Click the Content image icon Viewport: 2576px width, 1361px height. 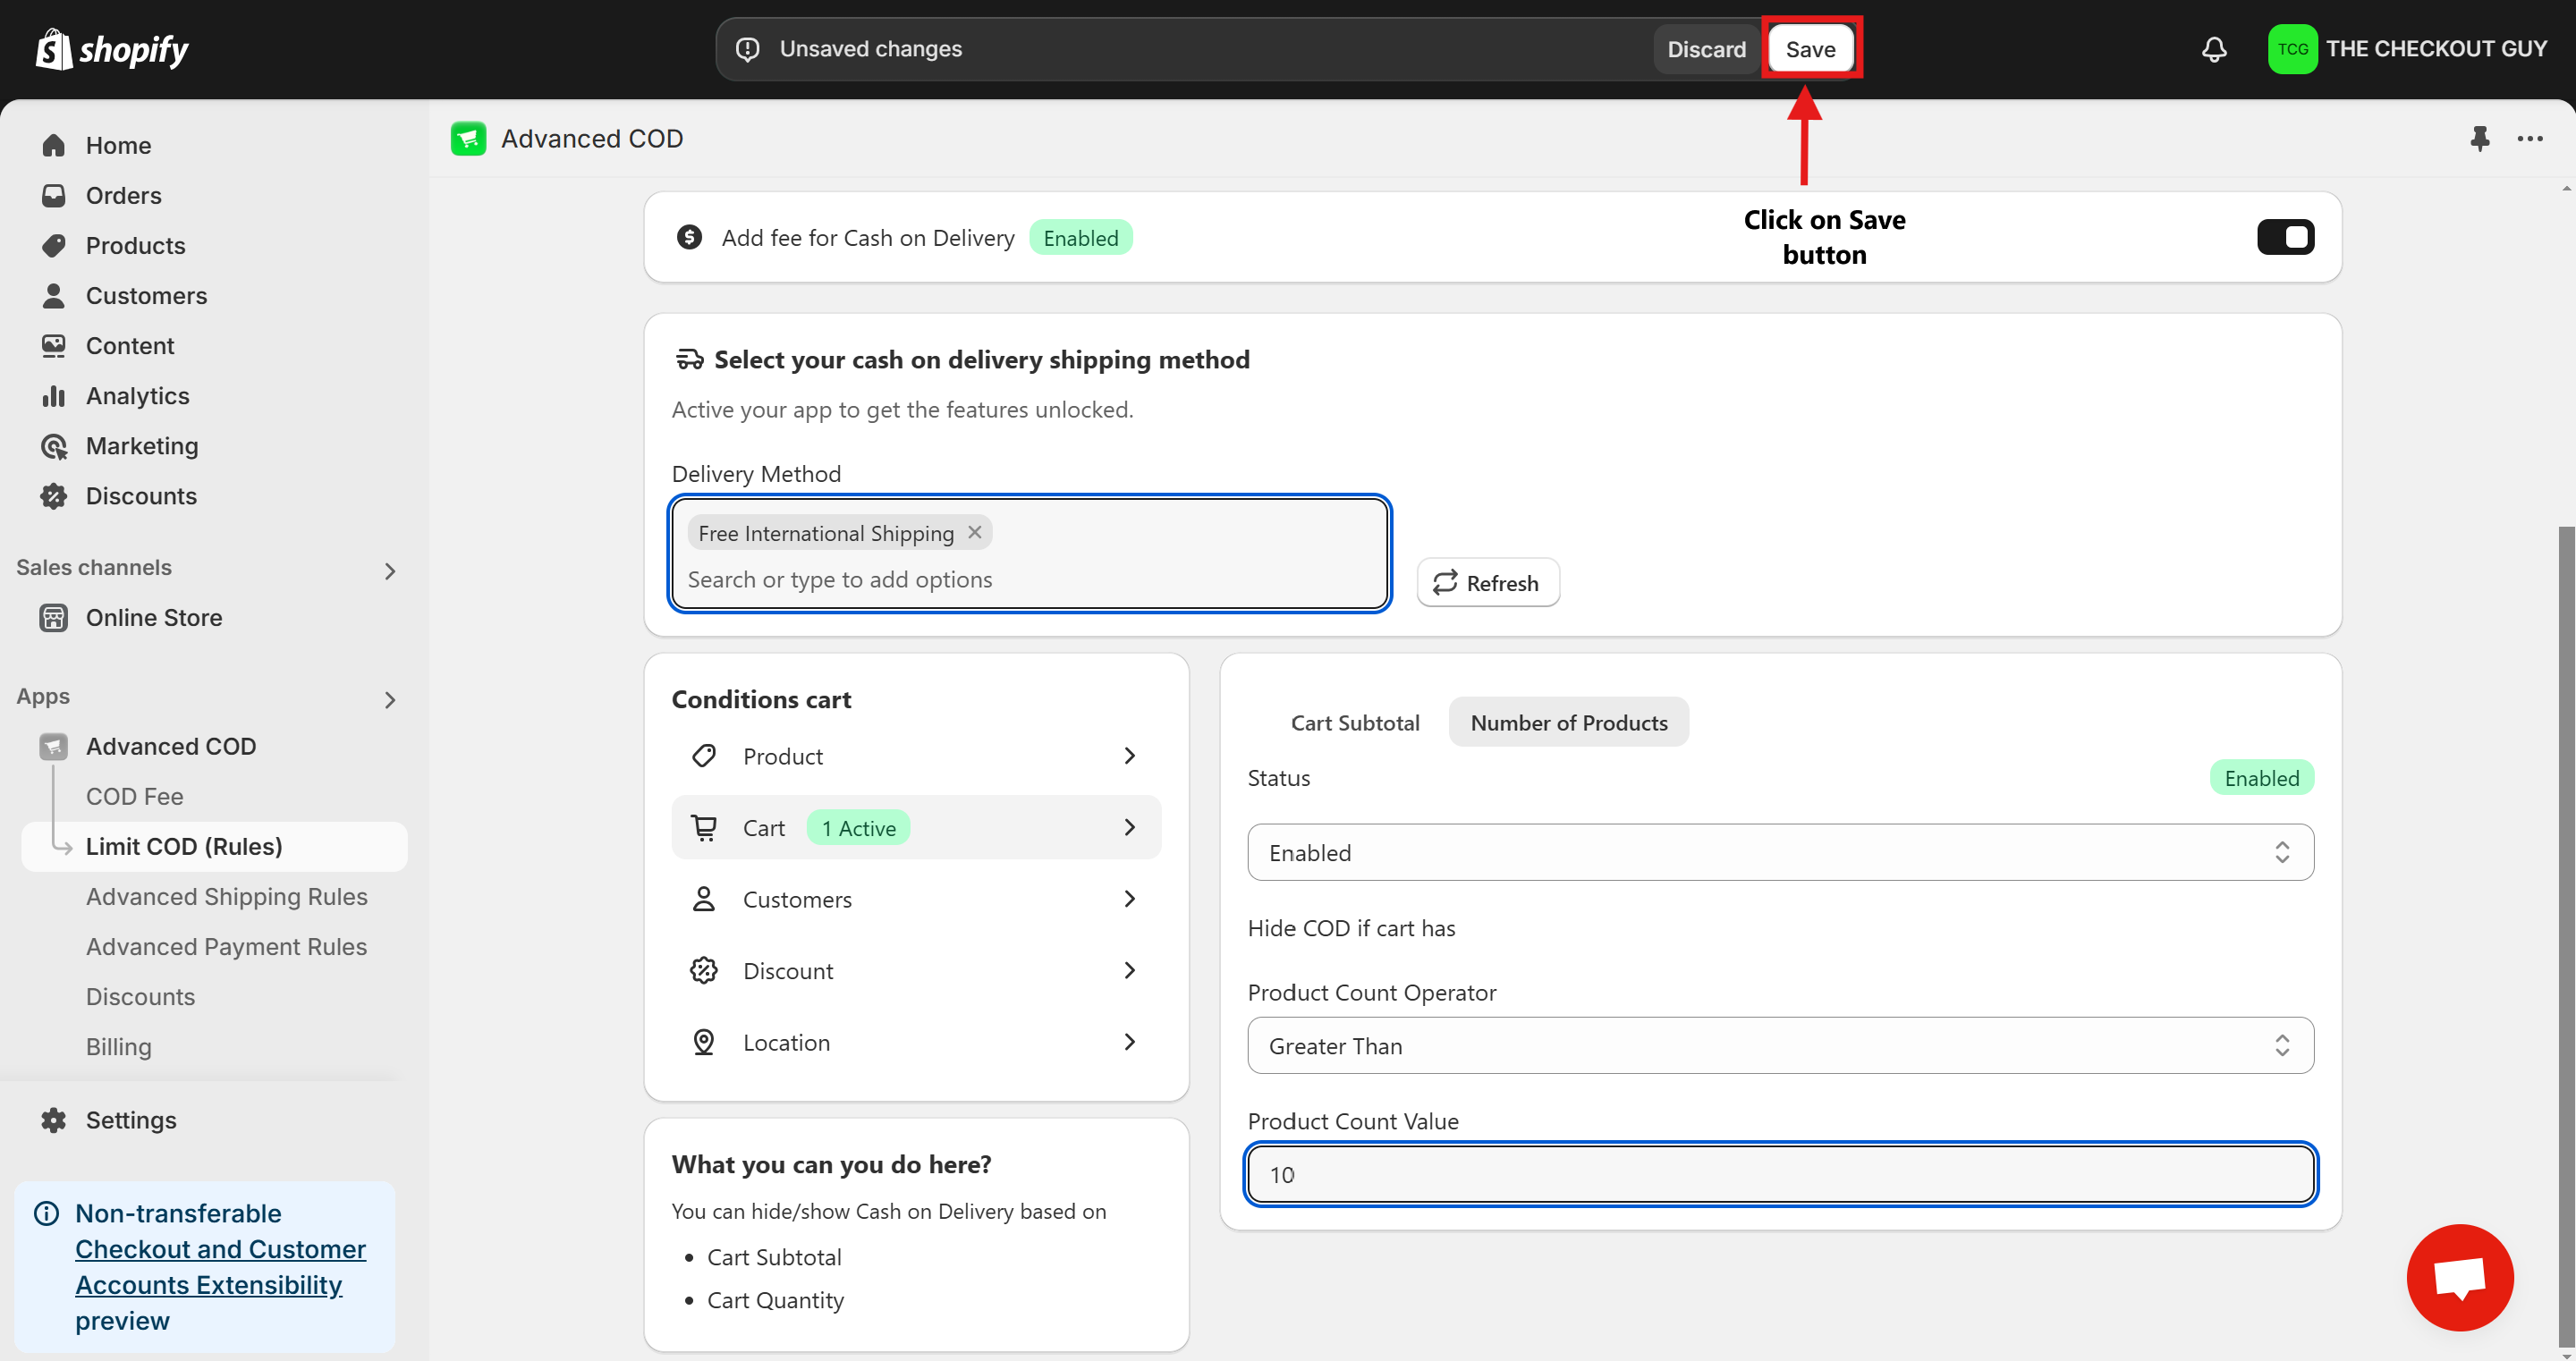coord(54,345)
